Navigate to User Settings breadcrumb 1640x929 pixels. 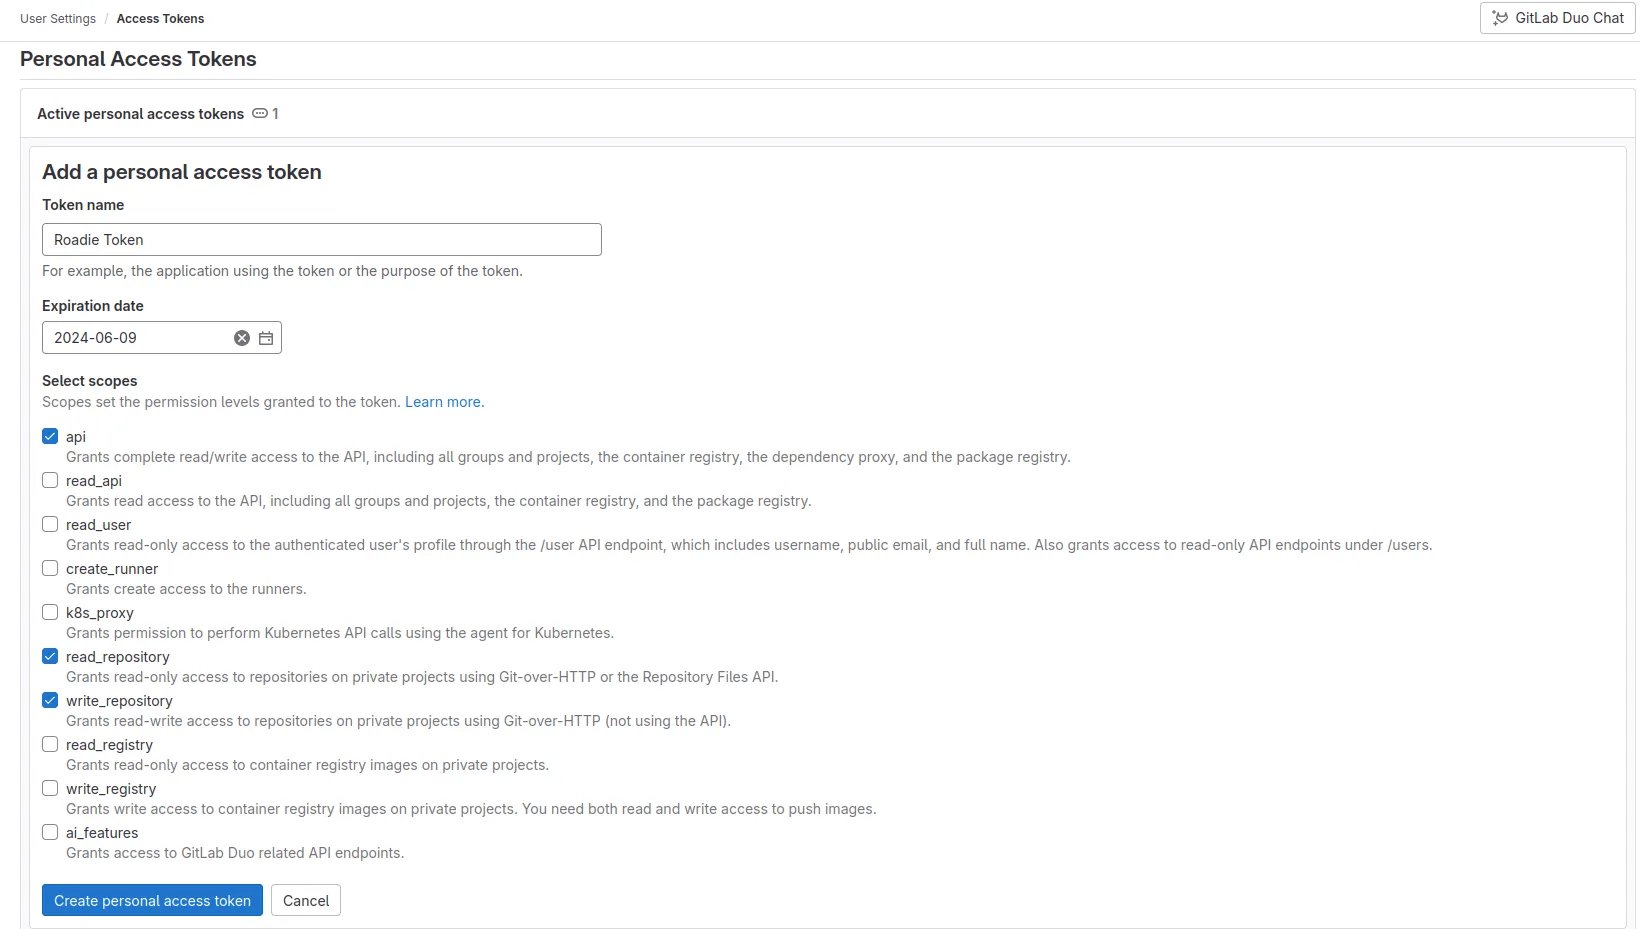(57, 18)
